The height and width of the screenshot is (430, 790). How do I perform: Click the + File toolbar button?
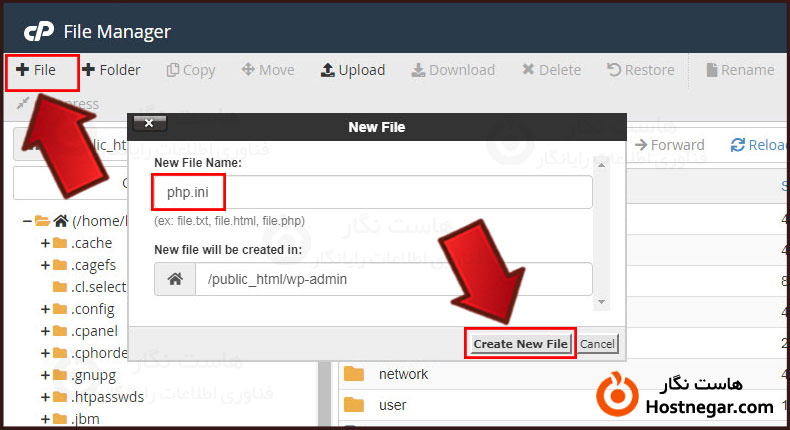tap(36, 70)
